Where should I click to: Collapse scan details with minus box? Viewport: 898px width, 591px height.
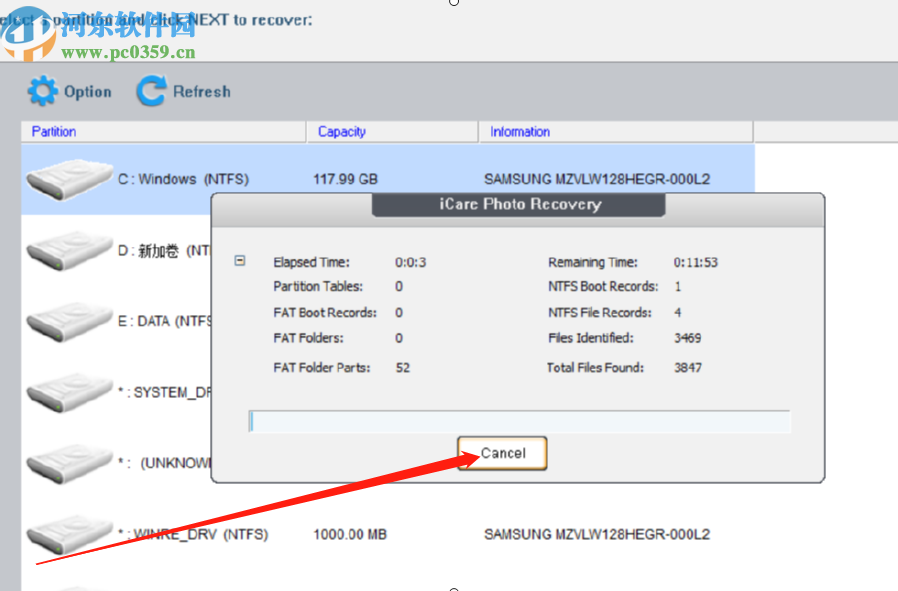point(240,261)
